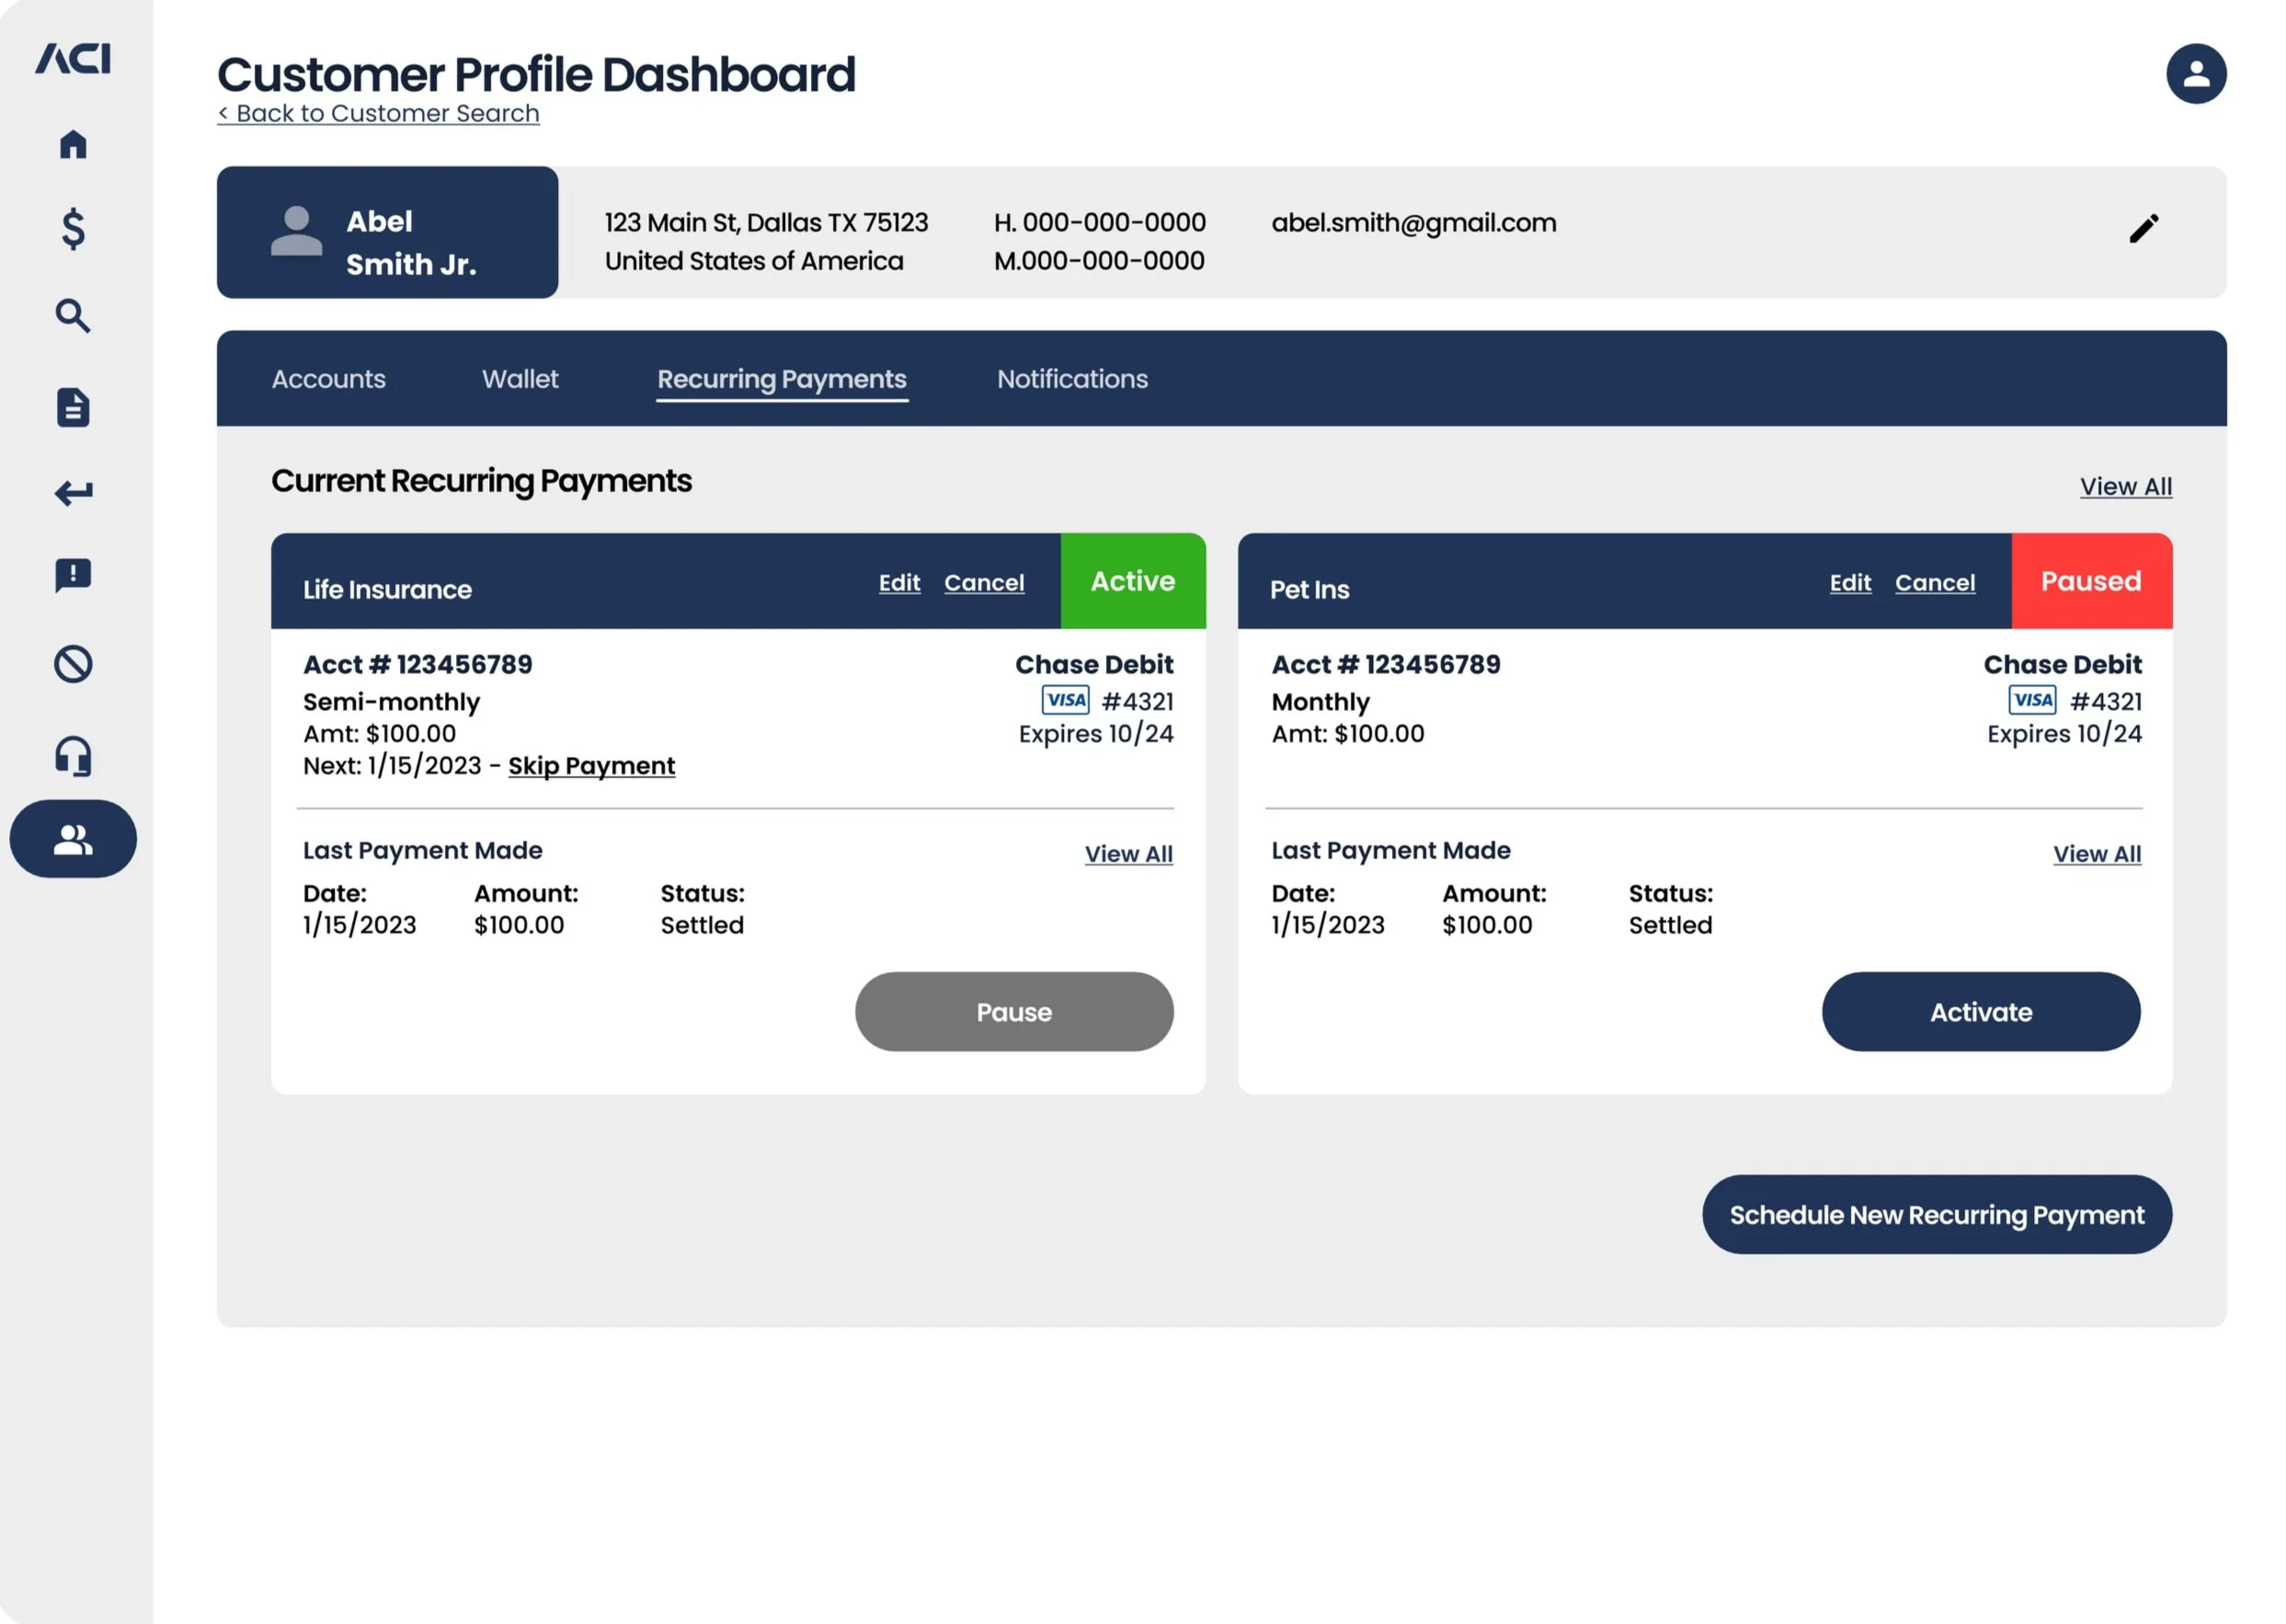Activate the Pet Ins recurring payment
2286x1624 pixels.
(1980, 1011)
